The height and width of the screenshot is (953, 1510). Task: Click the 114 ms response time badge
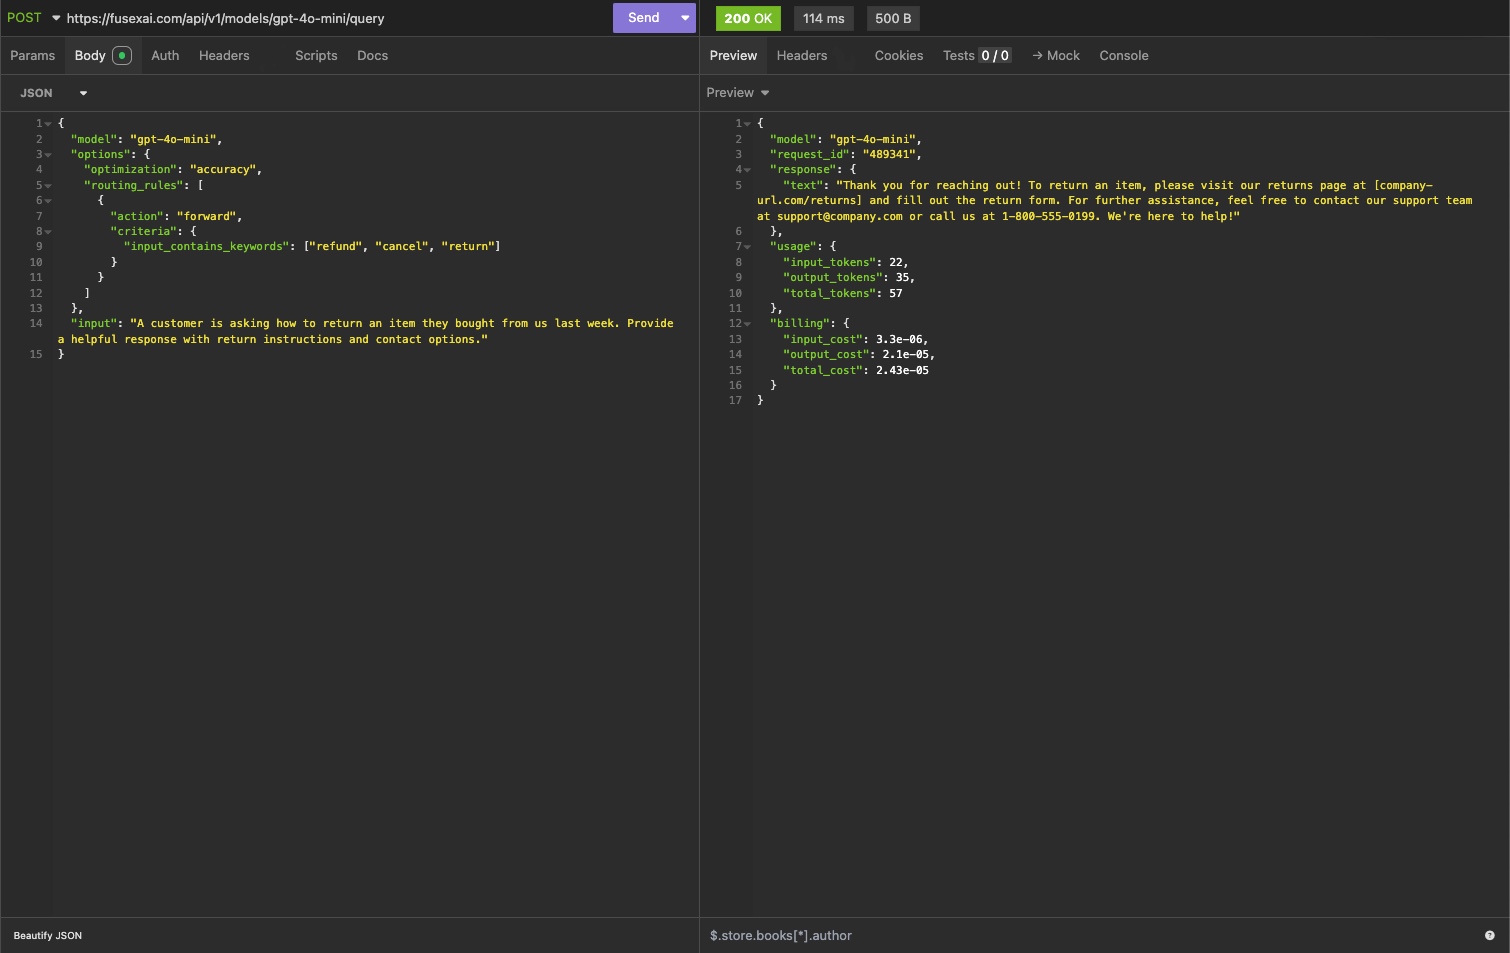823,18
